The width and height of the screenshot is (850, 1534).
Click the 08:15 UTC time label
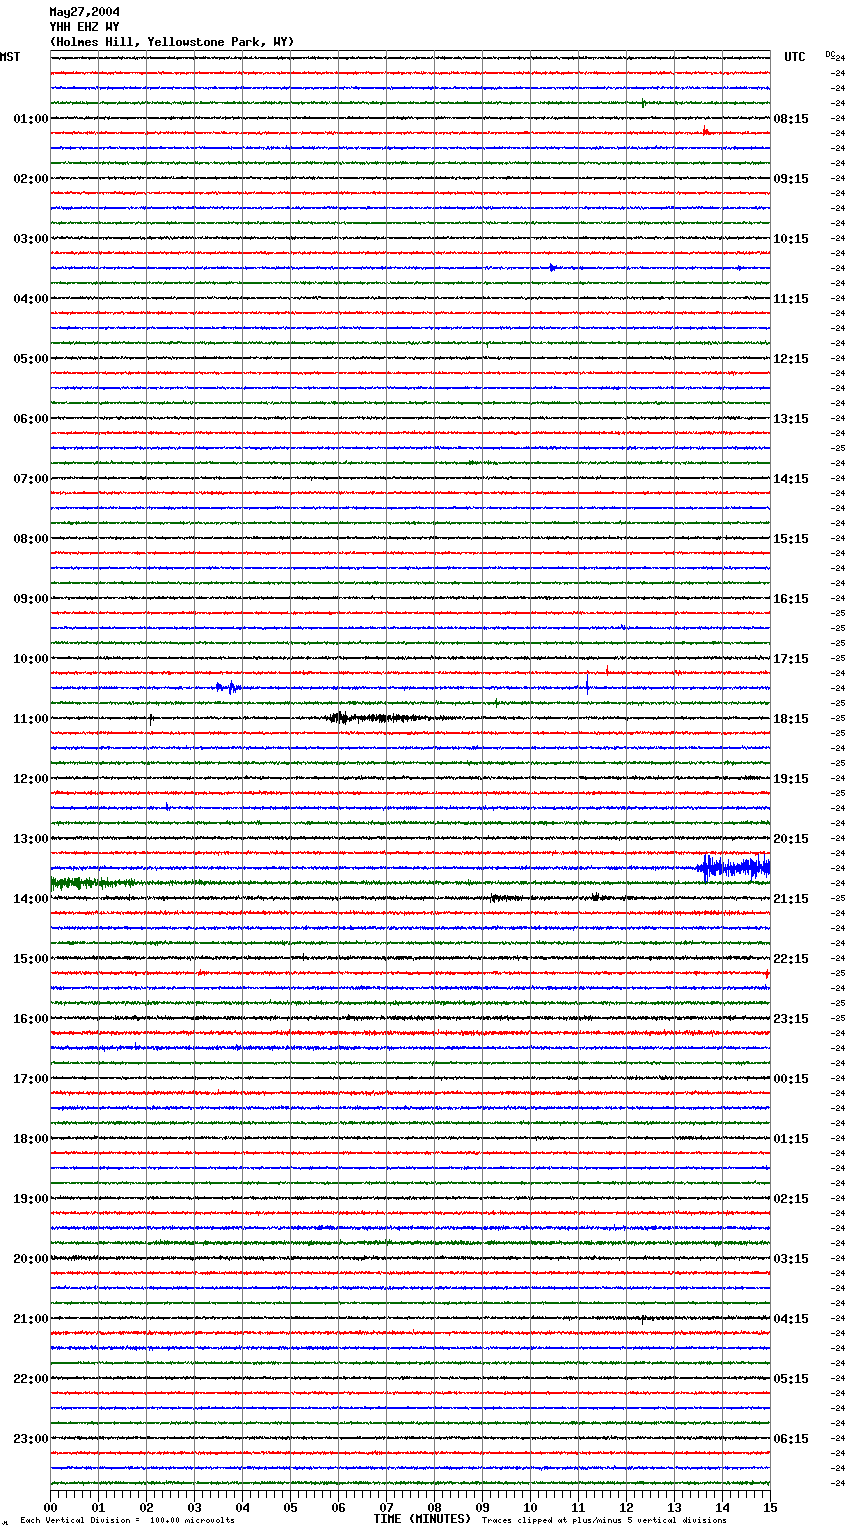tap(791, 119)
